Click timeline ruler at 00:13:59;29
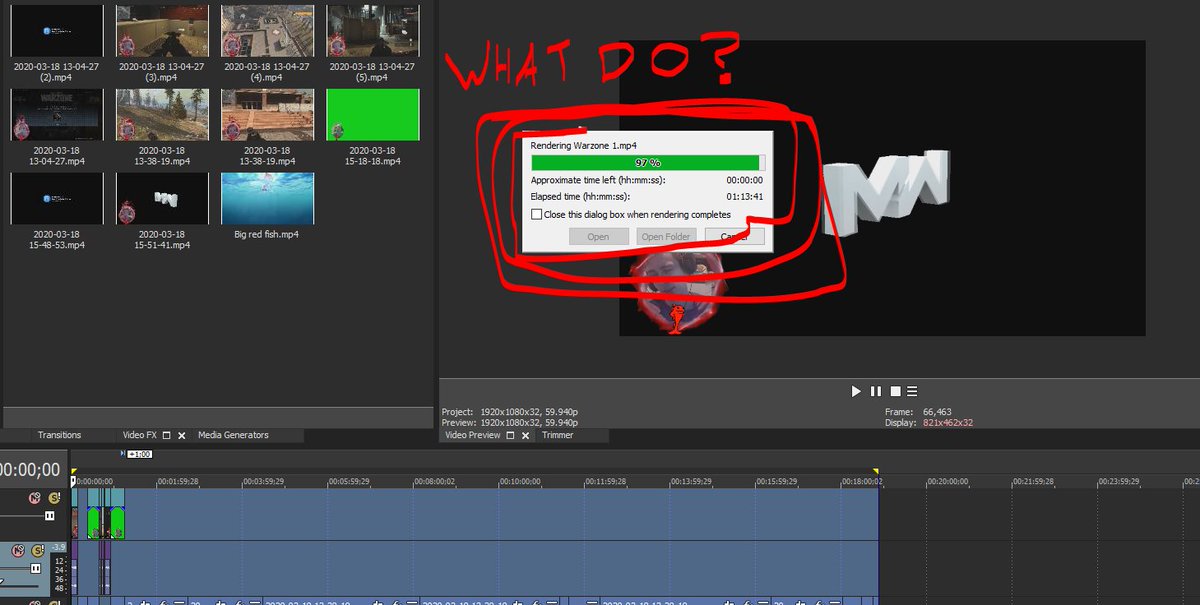This screenshot has height=605, width=1200. click(692, 481)
